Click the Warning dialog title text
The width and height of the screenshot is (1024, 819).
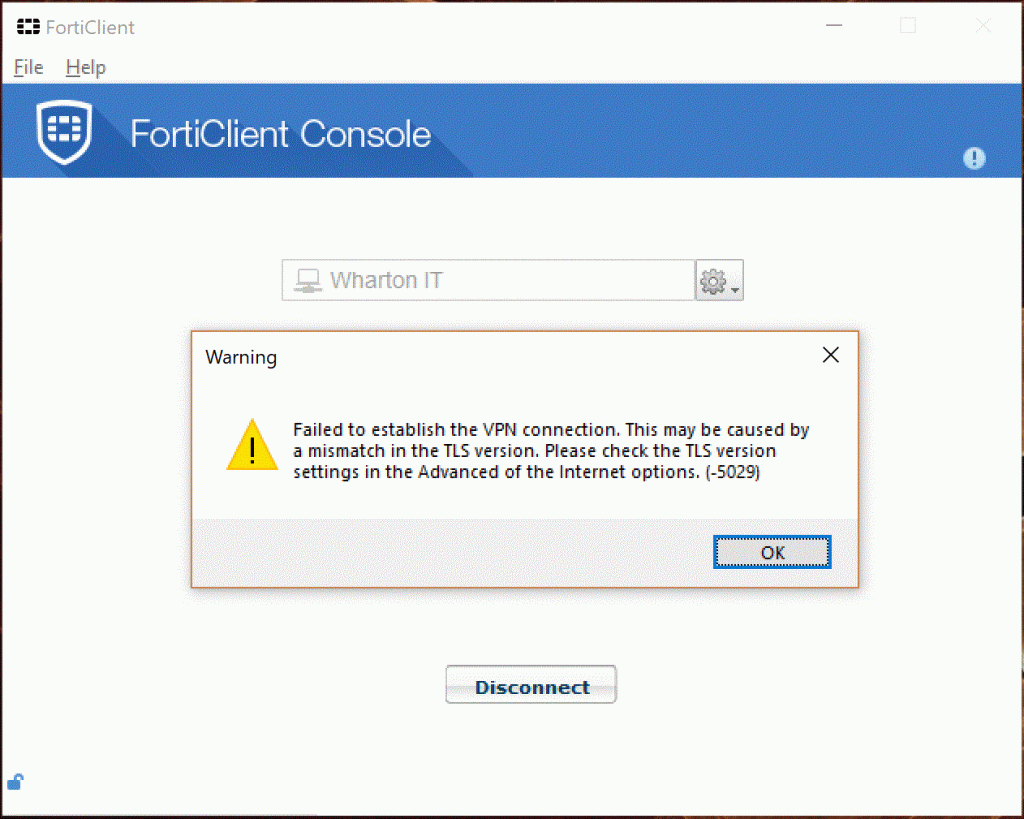coord(241,357)
